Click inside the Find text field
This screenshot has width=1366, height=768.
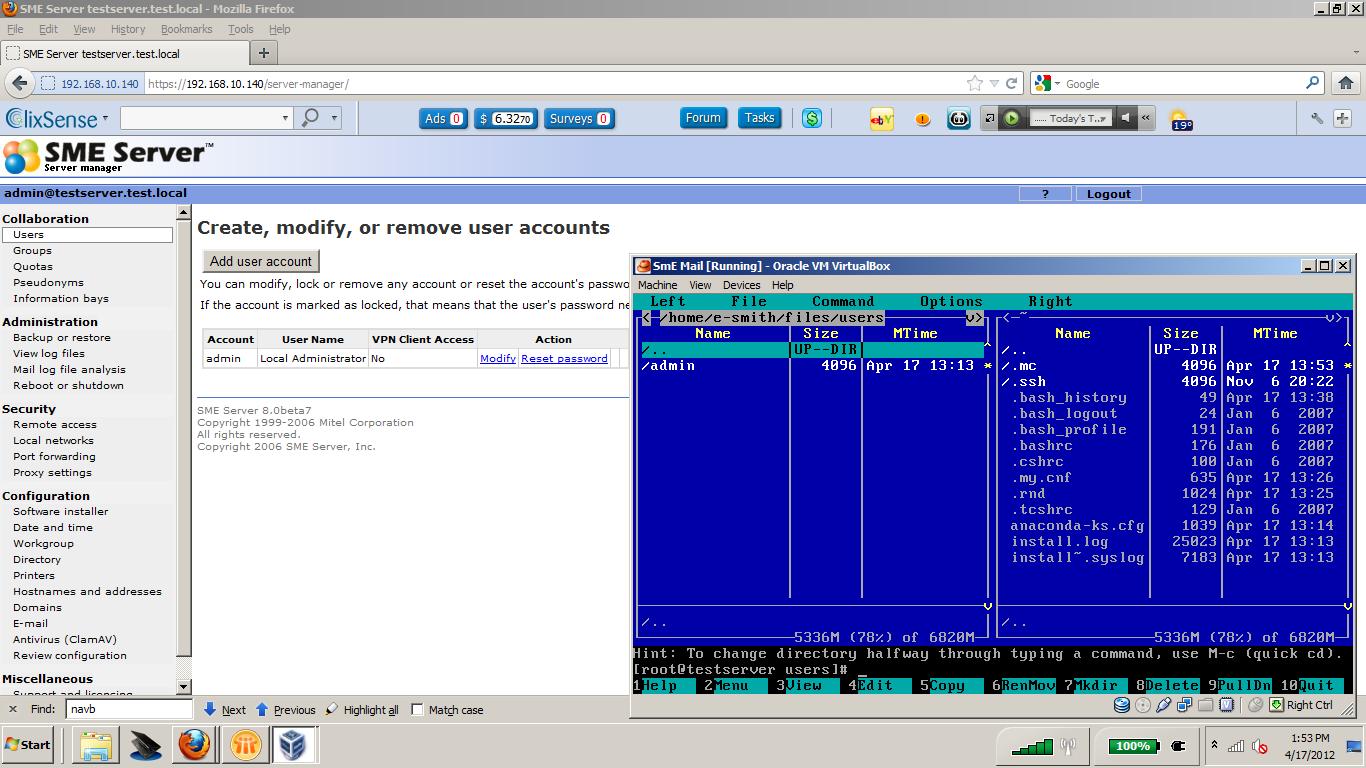(x=128, y=710)
